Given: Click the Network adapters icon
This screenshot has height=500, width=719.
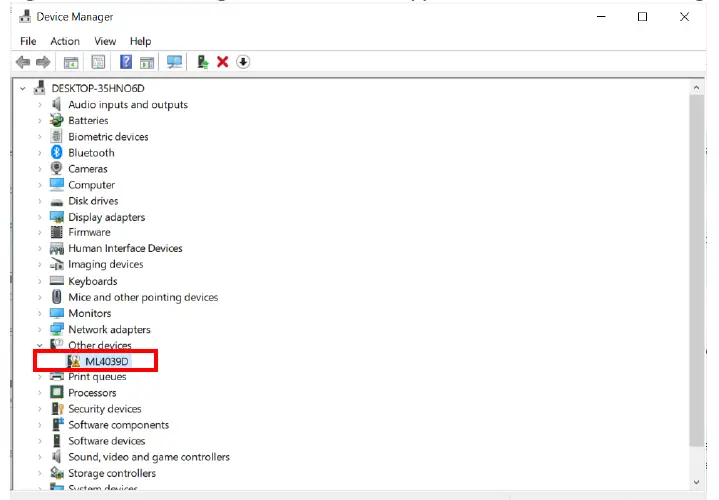Looking at the screenshot, I should click(x=57, y=329).
